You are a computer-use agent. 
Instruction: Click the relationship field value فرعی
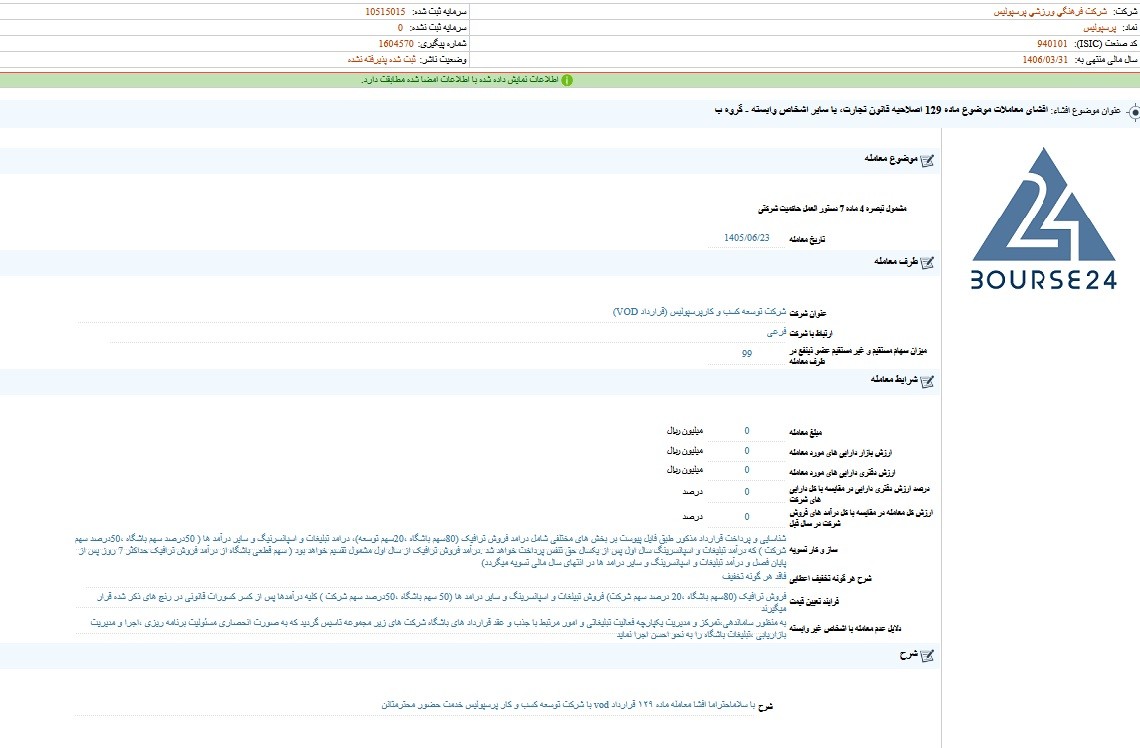[x=776, y=332]
